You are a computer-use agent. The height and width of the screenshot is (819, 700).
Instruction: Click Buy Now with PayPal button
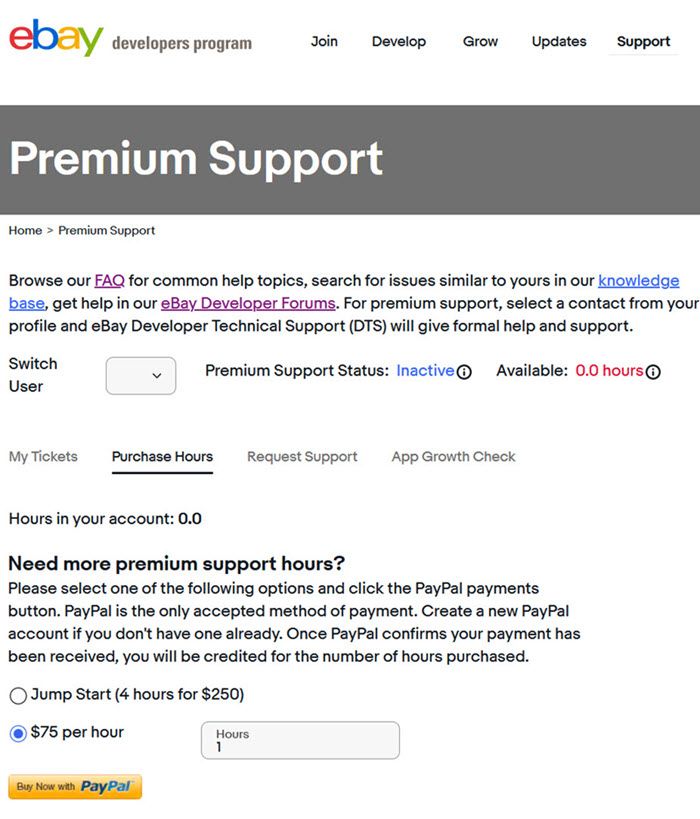point(75,787)
